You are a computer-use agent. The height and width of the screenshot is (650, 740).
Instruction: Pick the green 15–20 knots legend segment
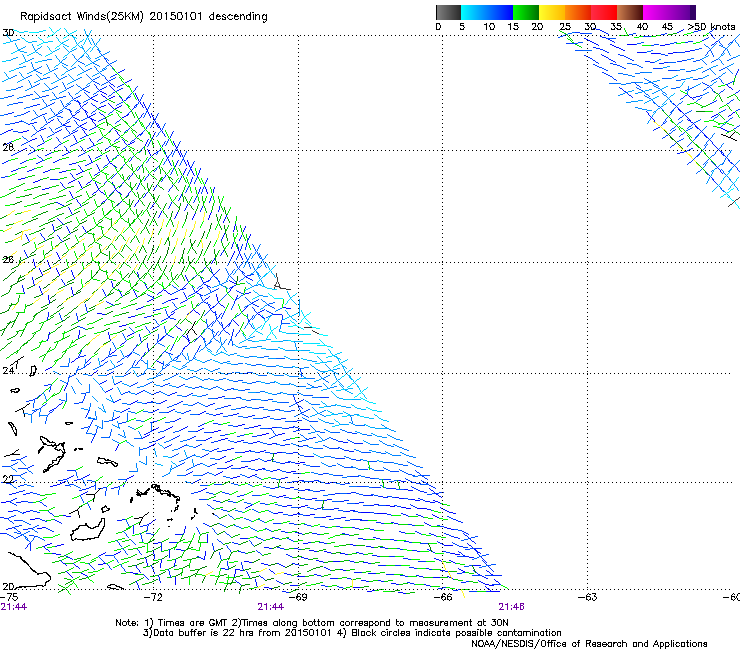526,12
